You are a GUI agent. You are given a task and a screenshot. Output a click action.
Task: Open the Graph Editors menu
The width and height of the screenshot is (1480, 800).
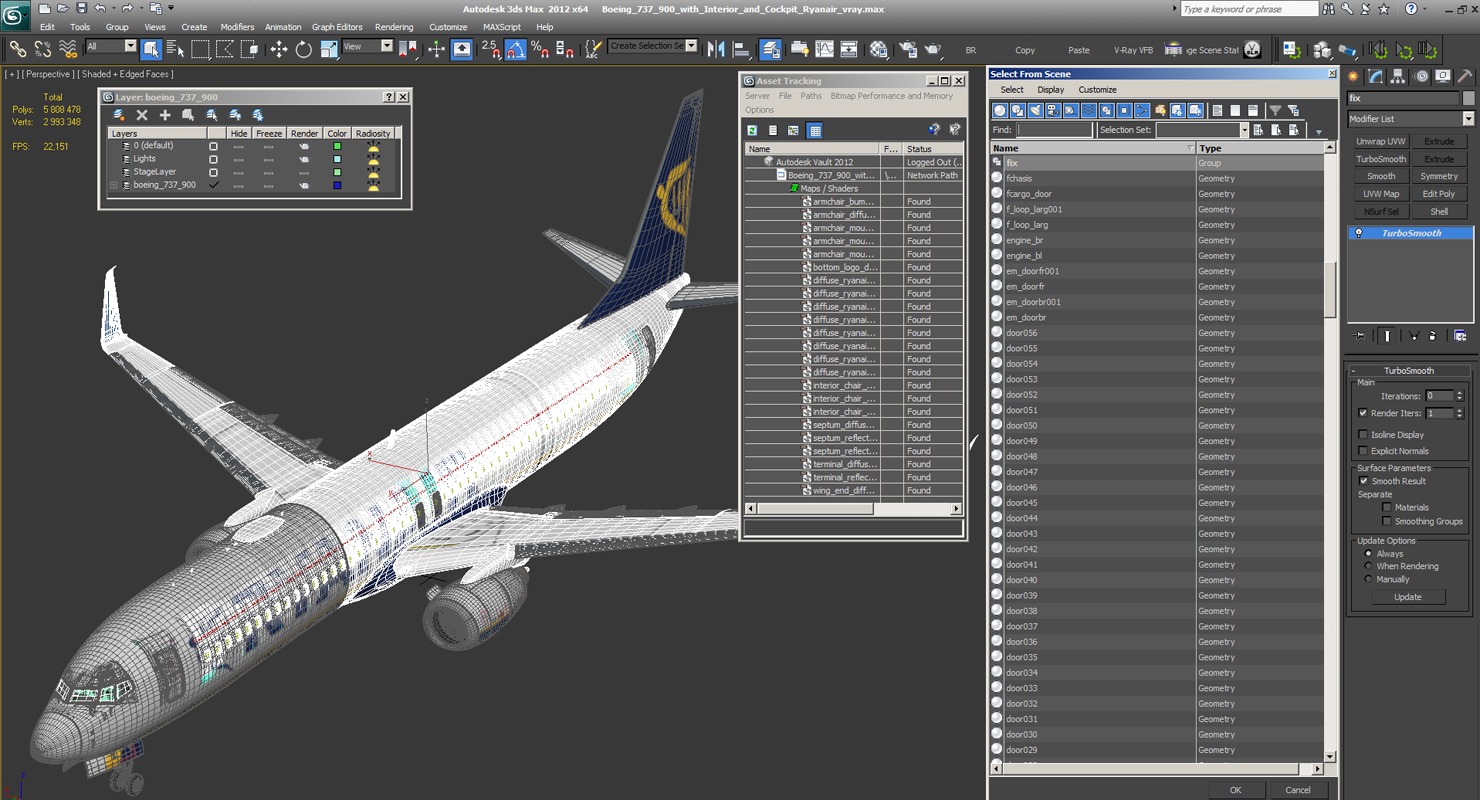(x=337, y=27)
